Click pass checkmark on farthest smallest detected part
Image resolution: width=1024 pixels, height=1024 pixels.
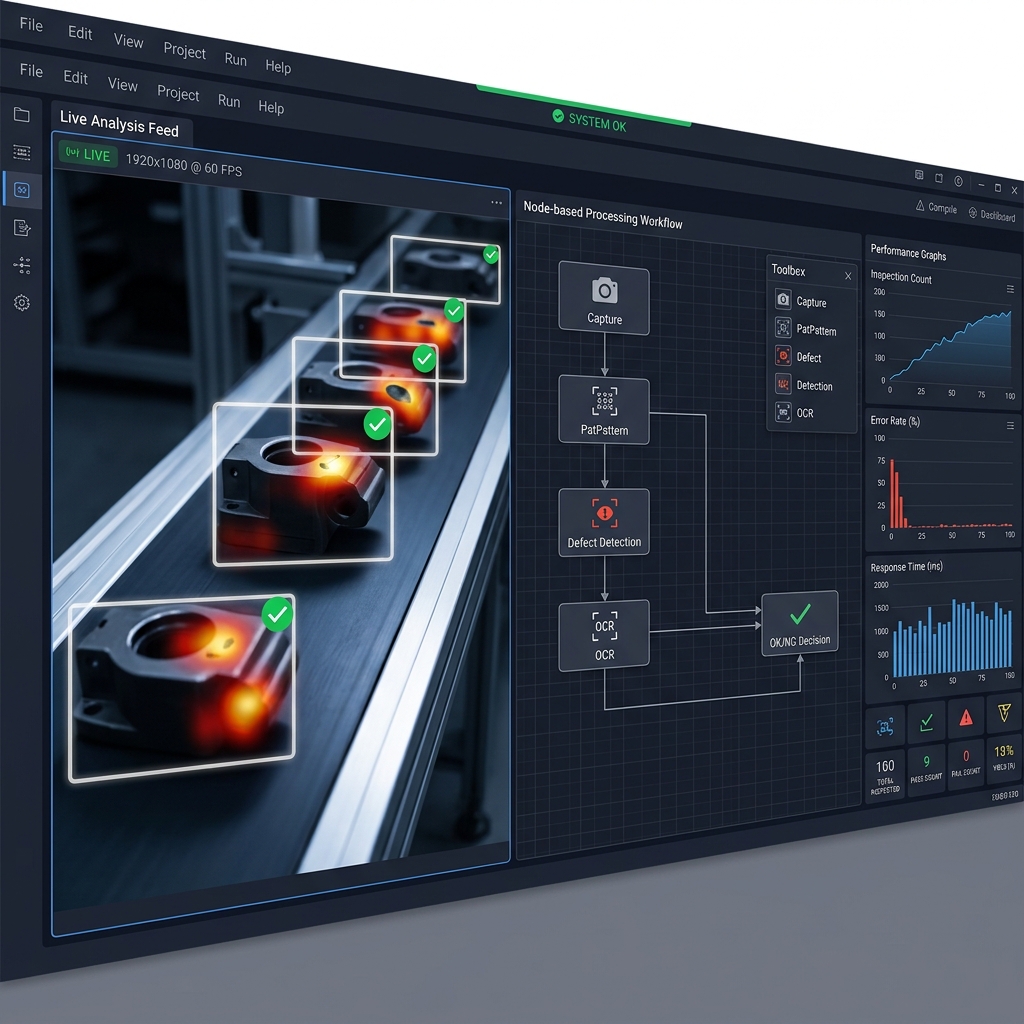pos(490,255)
